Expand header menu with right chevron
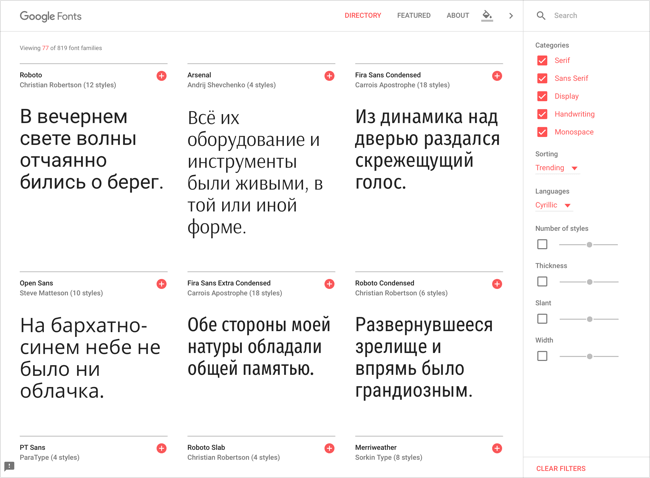 click(x=511, y=16)
